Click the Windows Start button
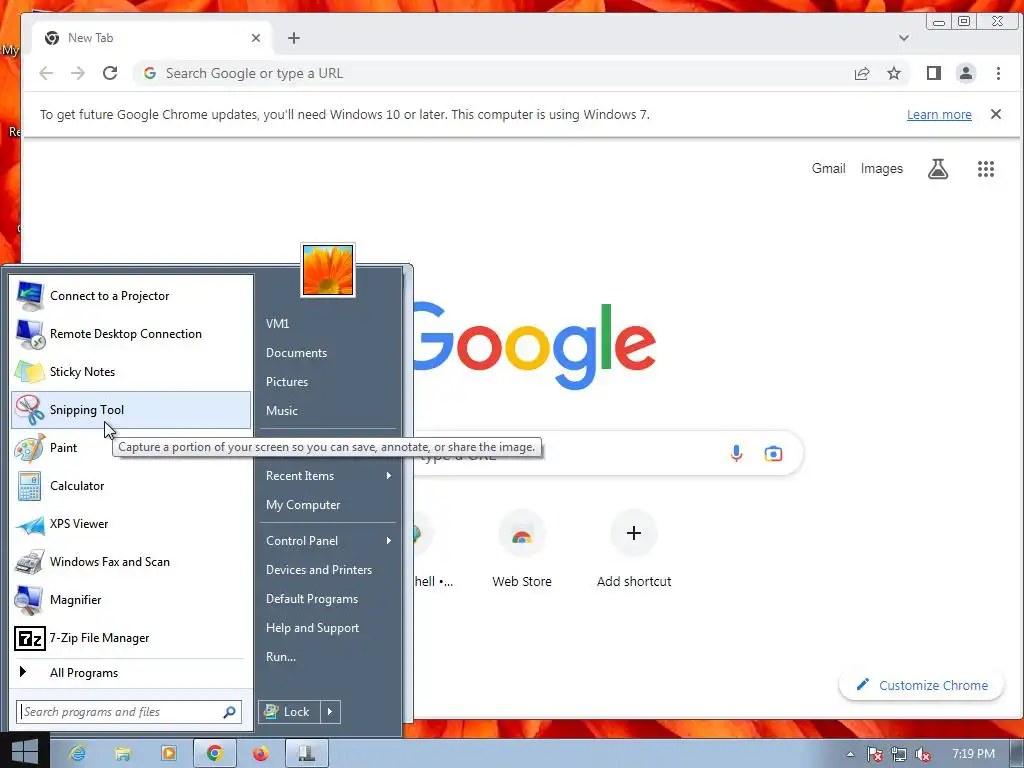This screenshot has width=1024, height=768. tap(24, 752)
